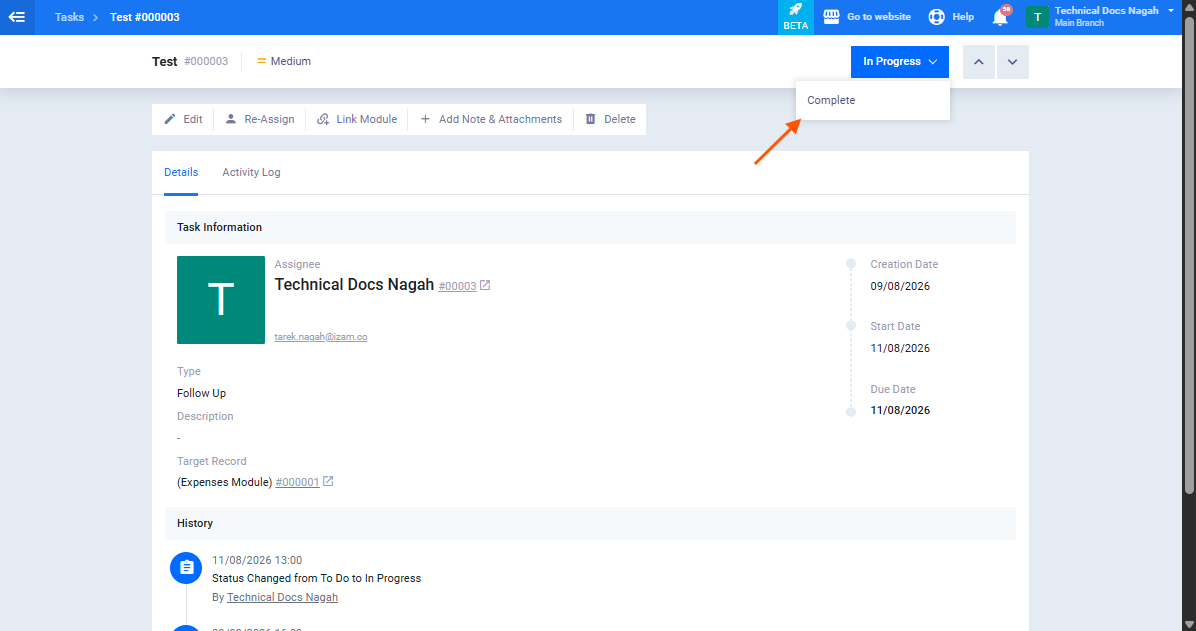Click the Re-Assign person icon

(230, 119)
